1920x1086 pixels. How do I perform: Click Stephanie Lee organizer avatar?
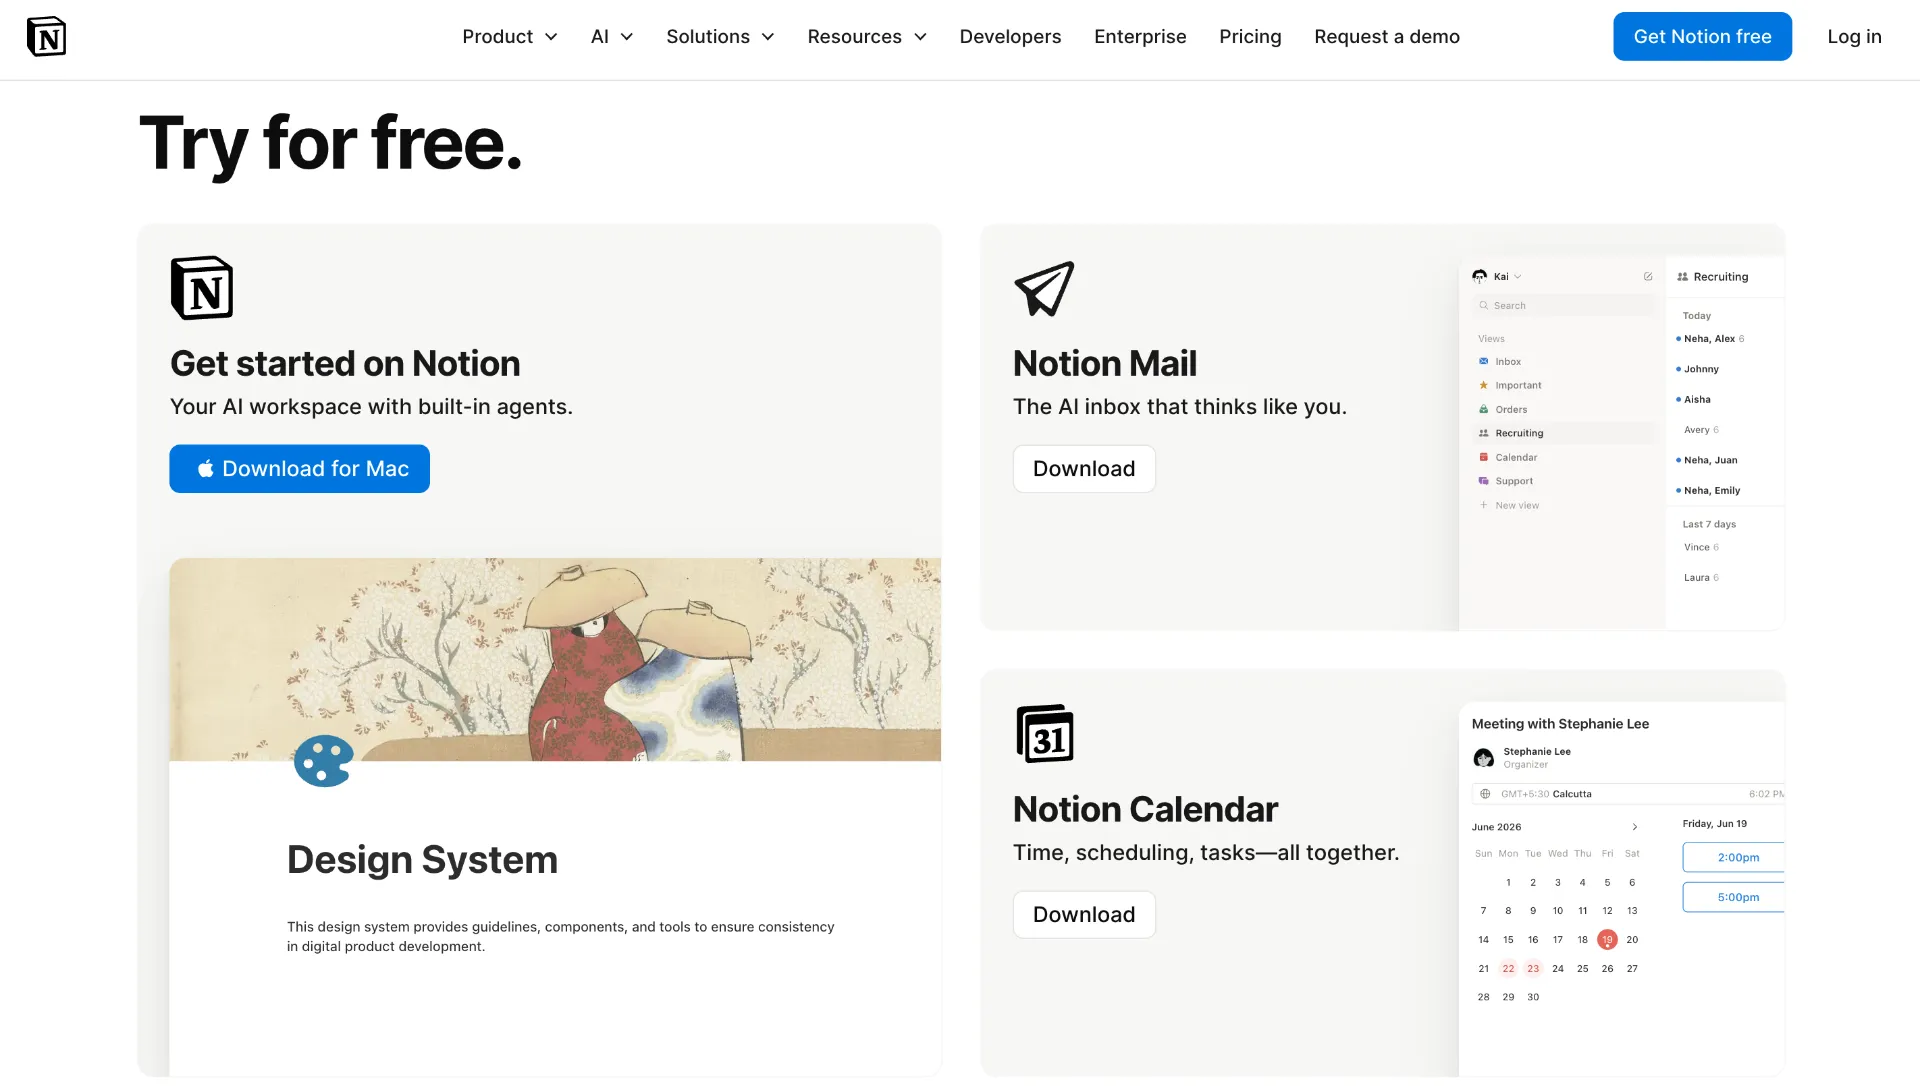pyautogui.click(x=1484, y=758)
